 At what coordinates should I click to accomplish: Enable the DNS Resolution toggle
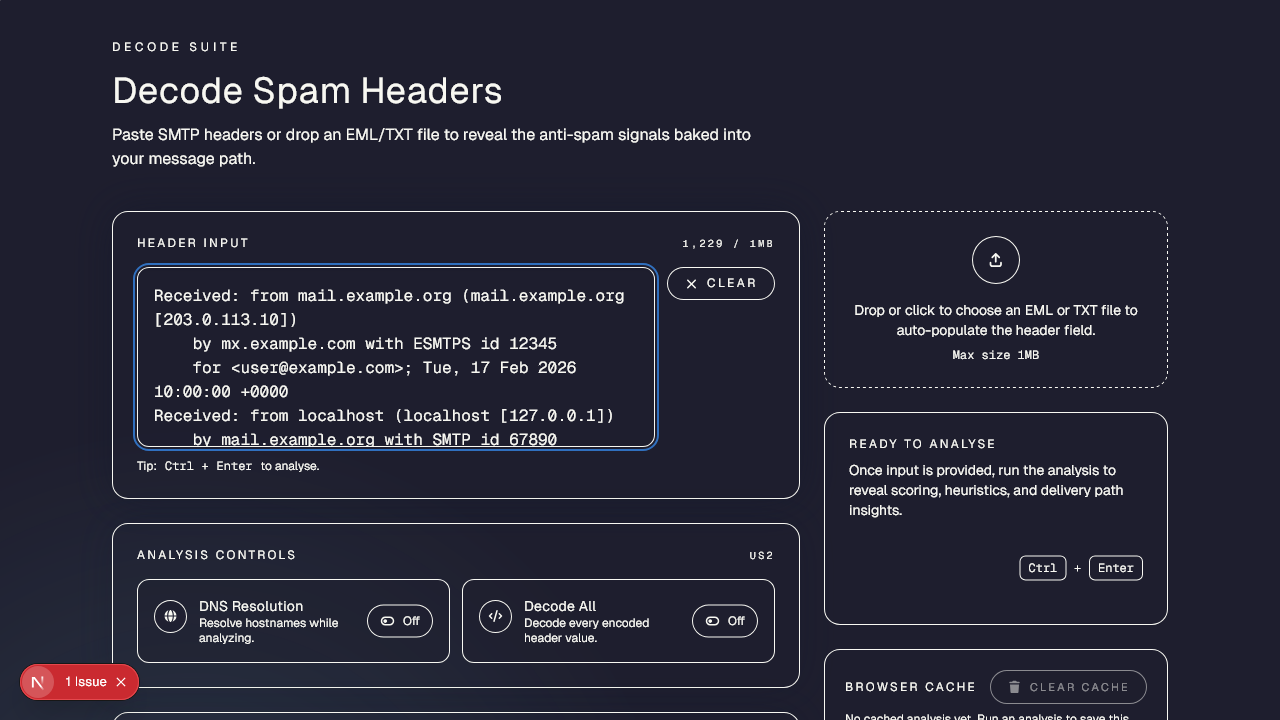click(400, 621)
